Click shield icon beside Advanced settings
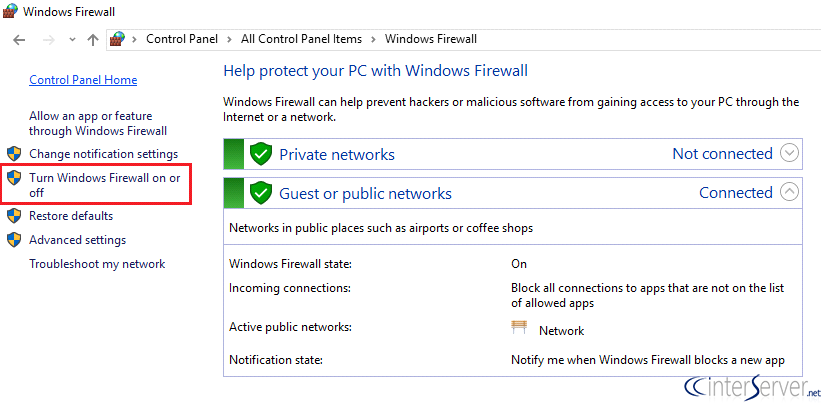Screen dimensions: 821x403 point(14,239)
